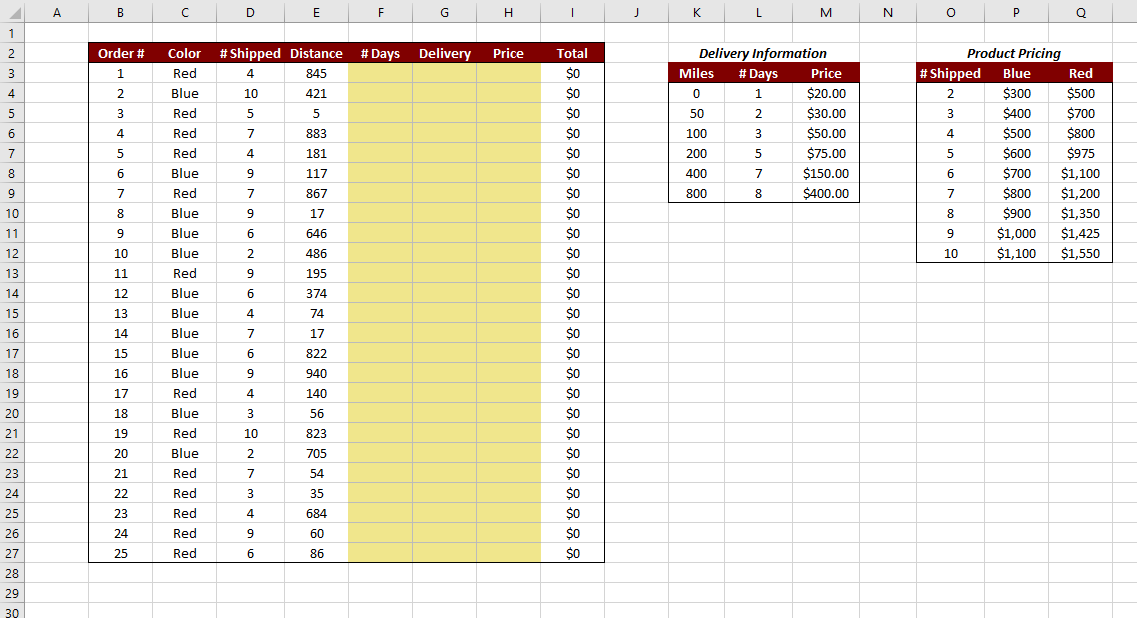Image resolution: width=1137 pixels, height=618 pixels.
Task: Click the Miles header in Delivery Information
Action: [x=697, y=73]
